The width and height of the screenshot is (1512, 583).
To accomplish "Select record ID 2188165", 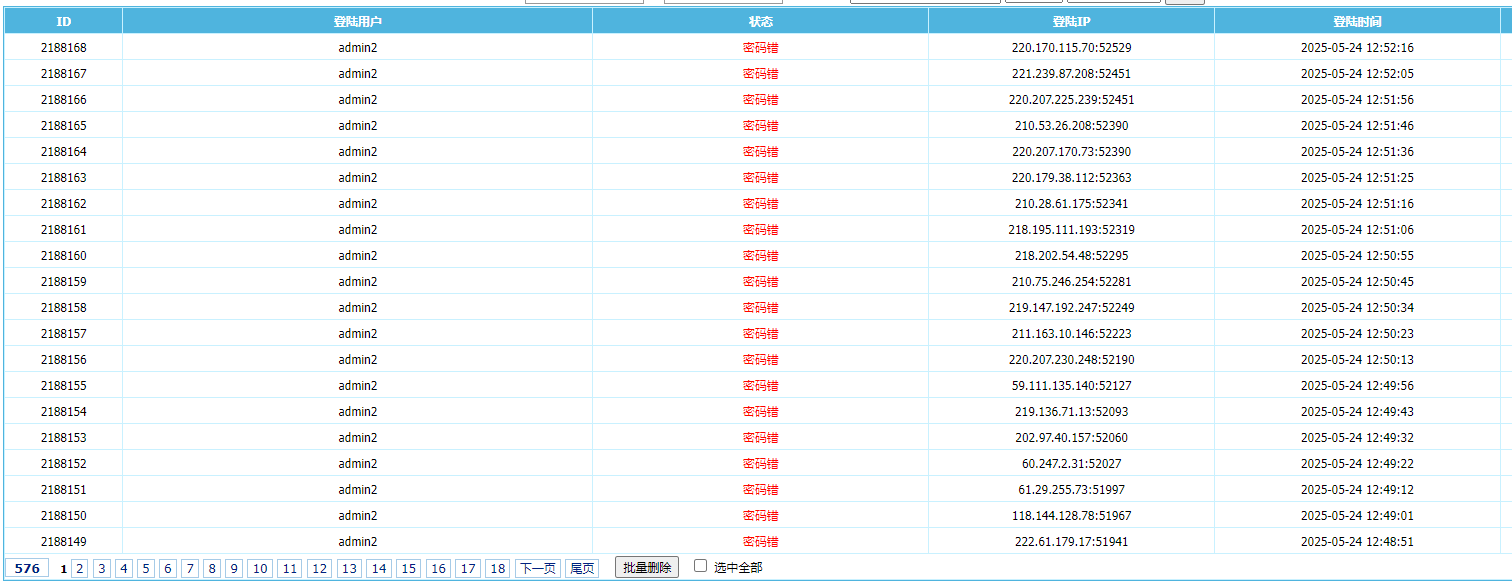I will 63,125.
